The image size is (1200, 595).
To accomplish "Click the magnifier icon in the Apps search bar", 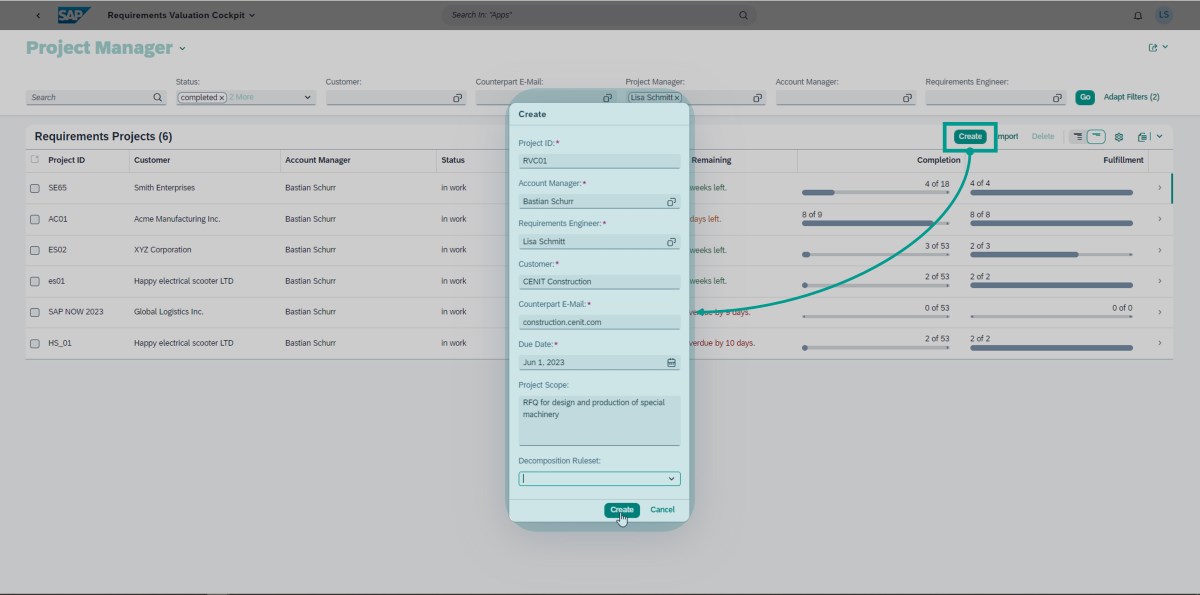I will (743, 15).
